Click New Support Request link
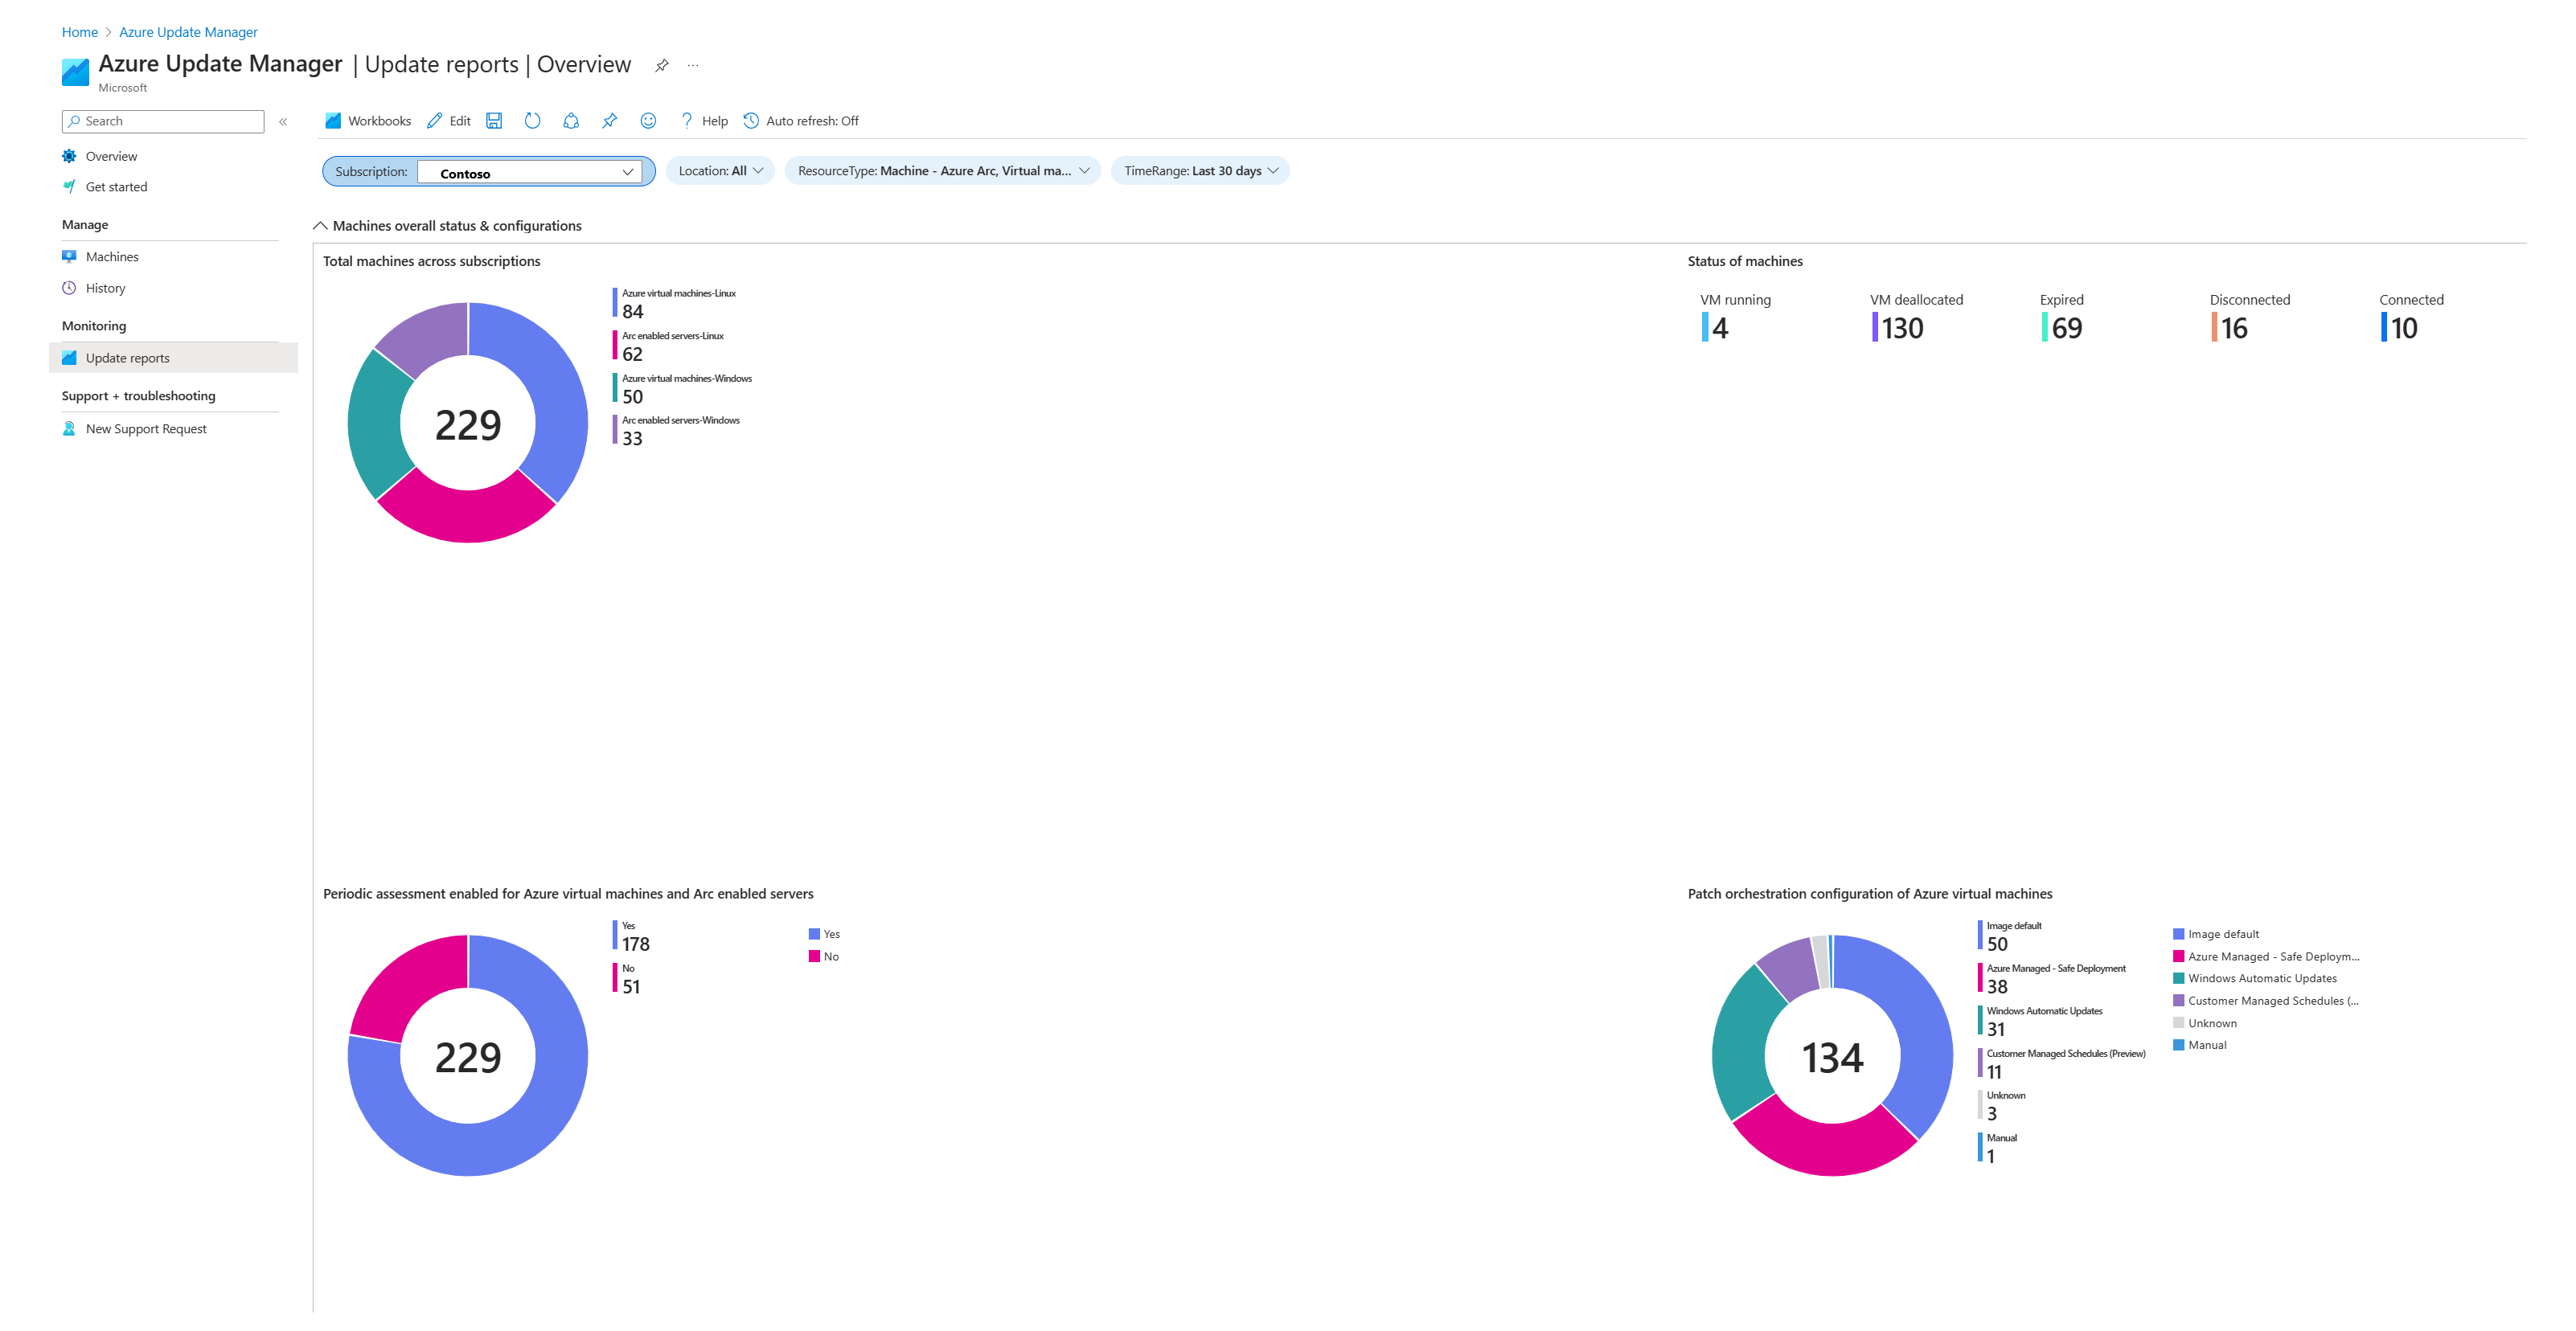 pyautogui.click(x=148, y=428)
